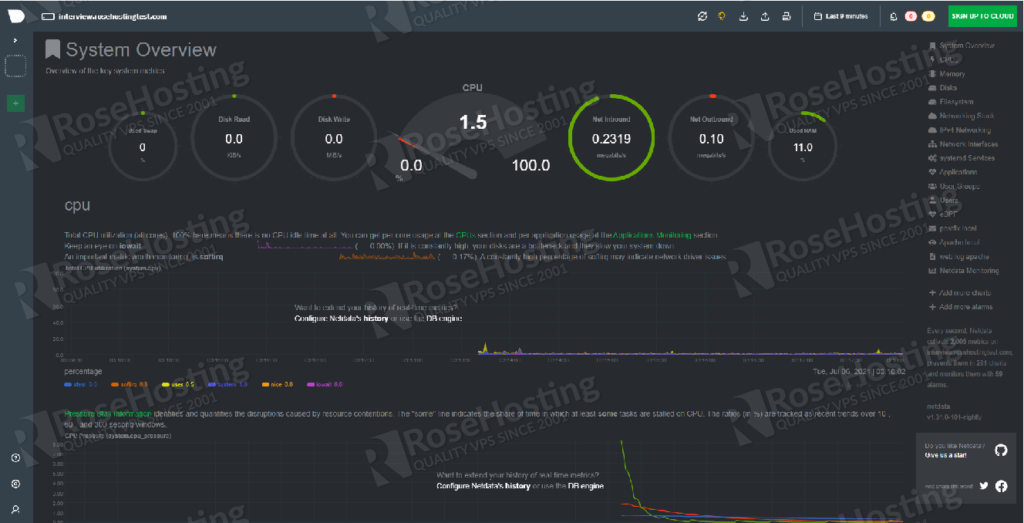Expand the left sidebar with the chevron
This screenshot has height=523, width=1024.
[16, 40]
